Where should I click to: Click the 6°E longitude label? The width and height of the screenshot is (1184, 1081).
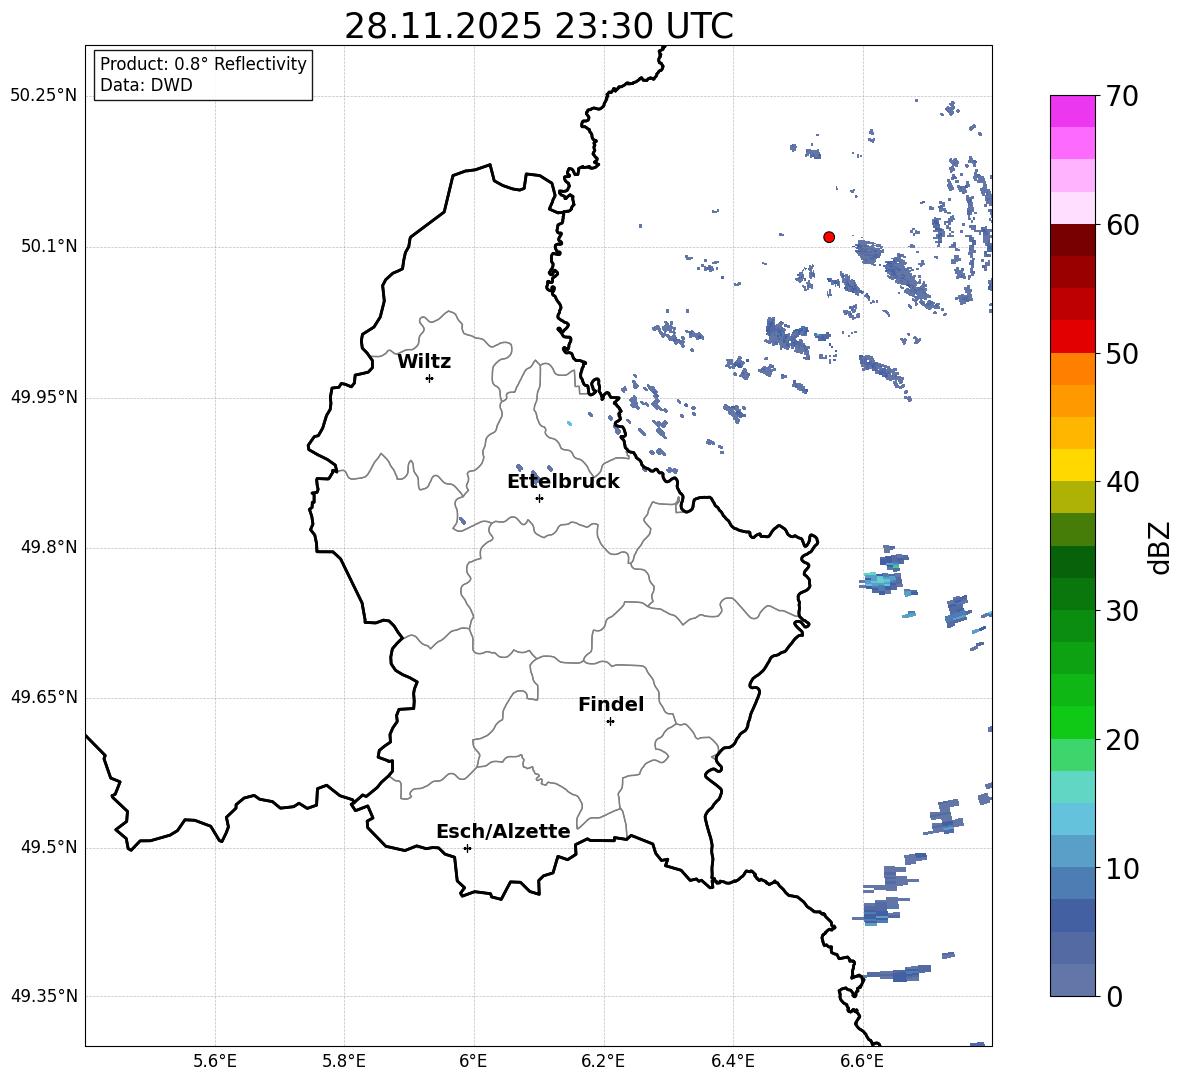pos(473,1061)
